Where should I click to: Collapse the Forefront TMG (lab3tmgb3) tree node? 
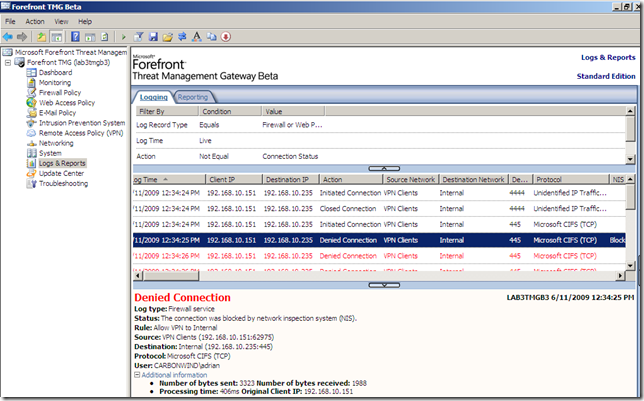(8, 62)
